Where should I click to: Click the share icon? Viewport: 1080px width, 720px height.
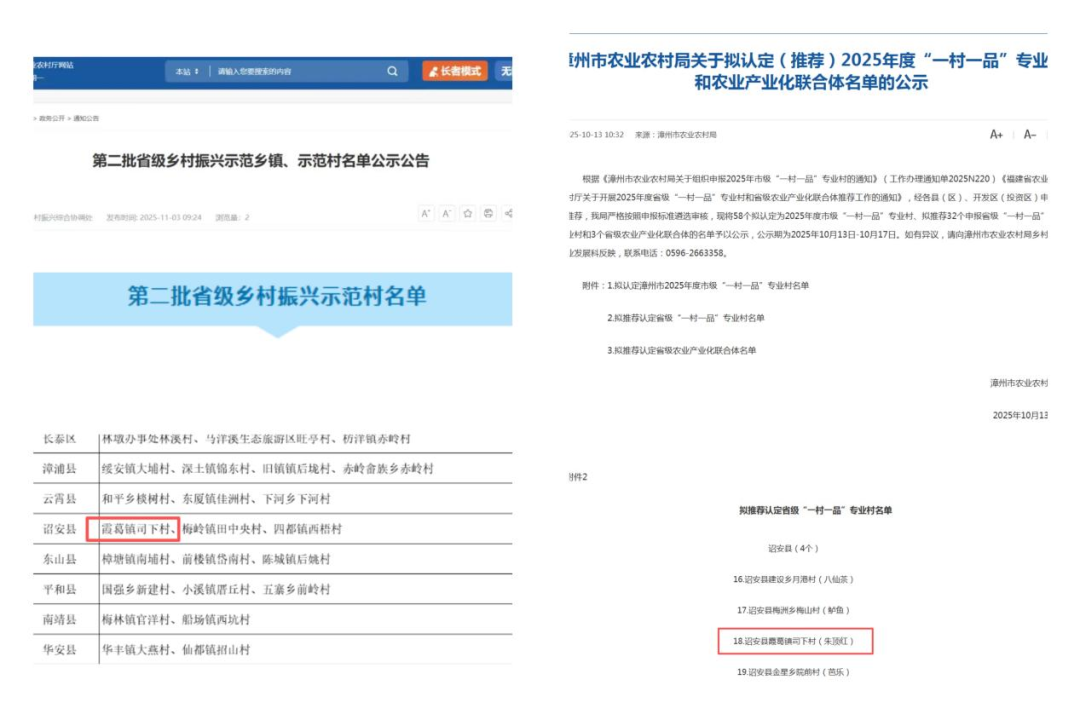508,214
